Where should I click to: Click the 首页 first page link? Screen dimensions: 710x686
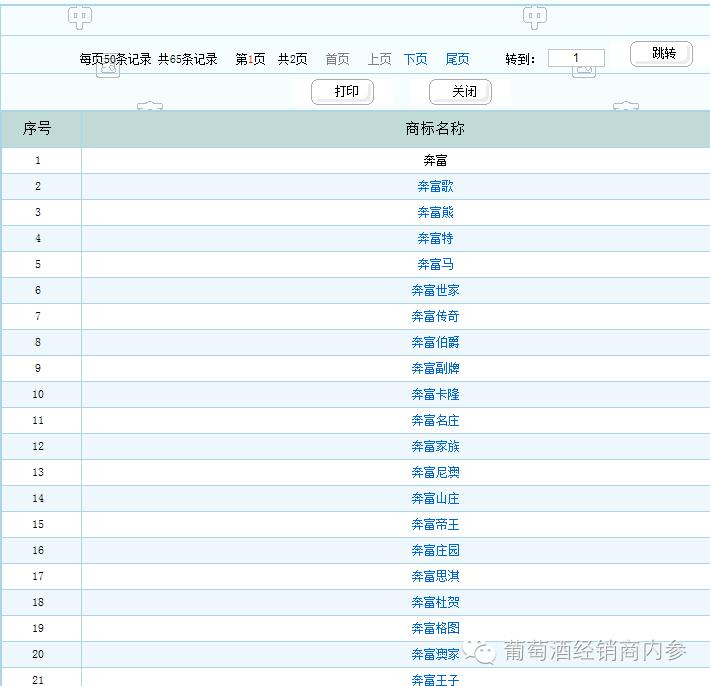pos(337,59)
